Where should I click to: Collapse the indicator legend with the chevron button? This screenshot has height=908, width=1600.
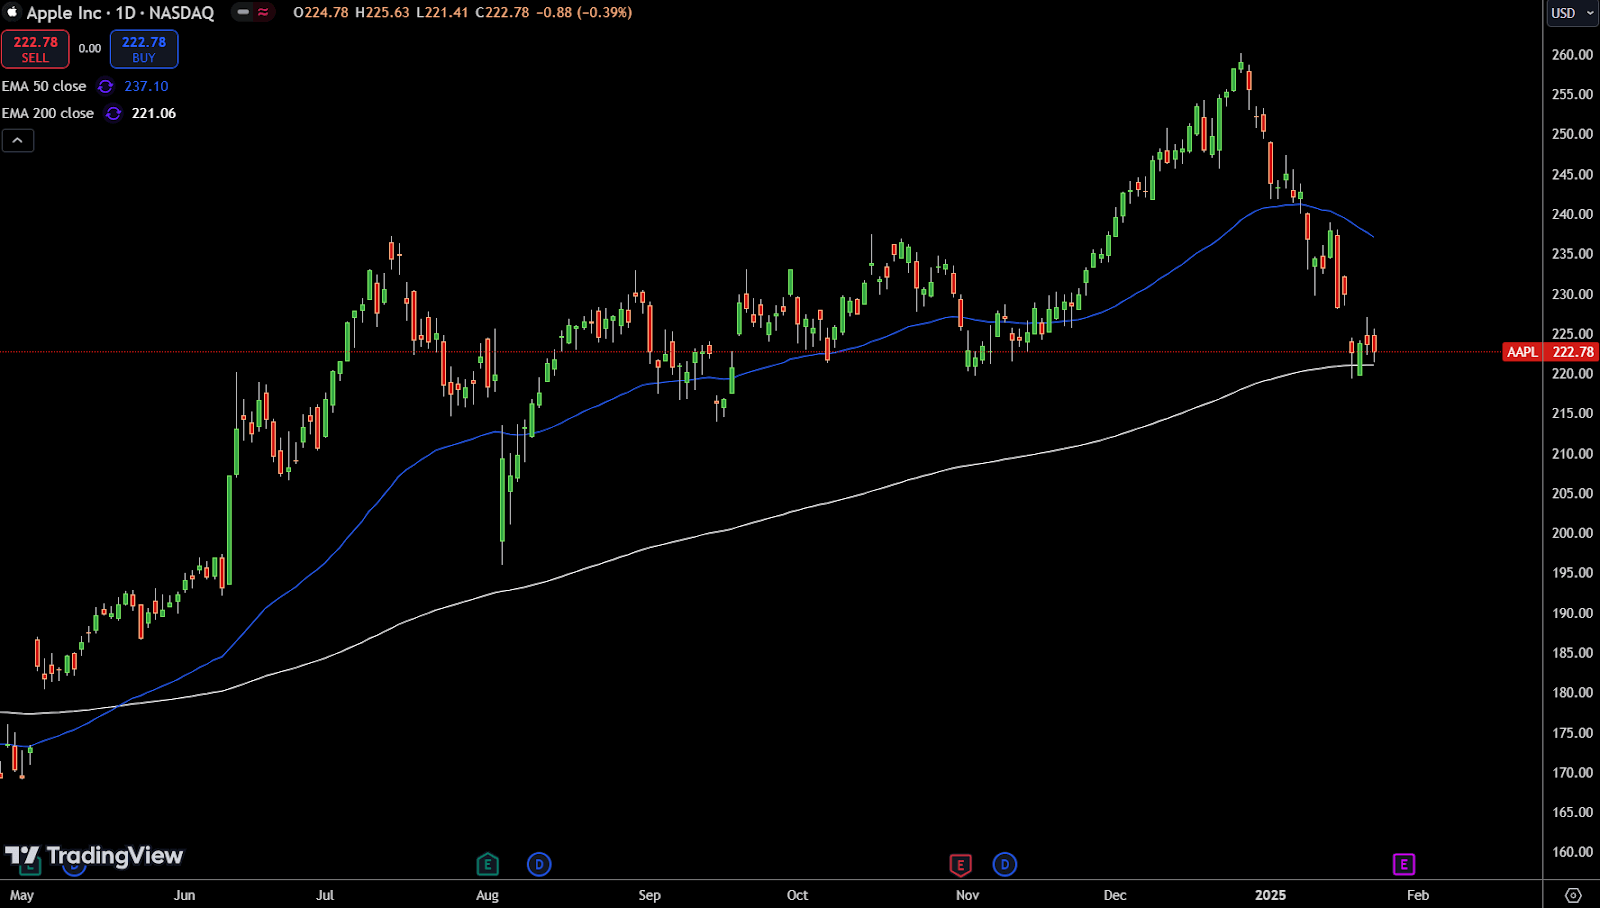[x=18, y=141]
